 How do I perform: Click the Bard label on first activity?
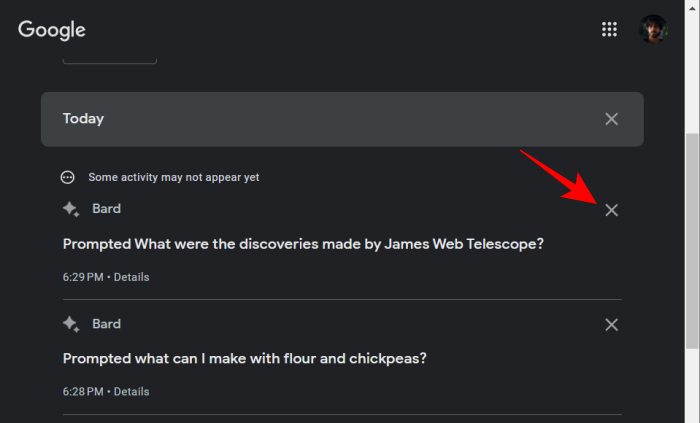(106, 209)
